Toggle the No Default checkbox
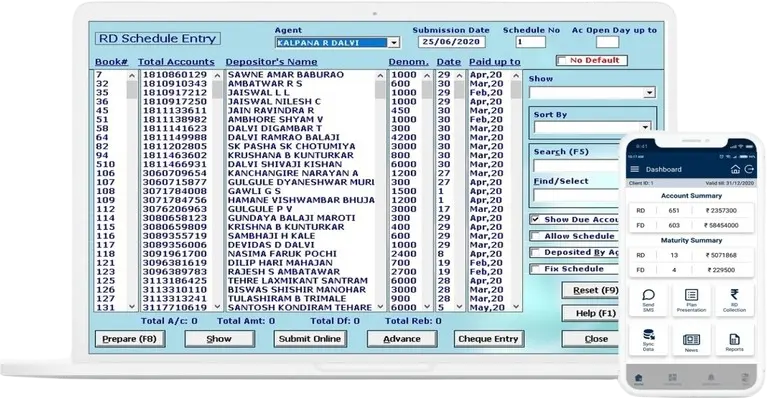Image resolution: width=768 pixels, height=398 pixels. point(562,60)
